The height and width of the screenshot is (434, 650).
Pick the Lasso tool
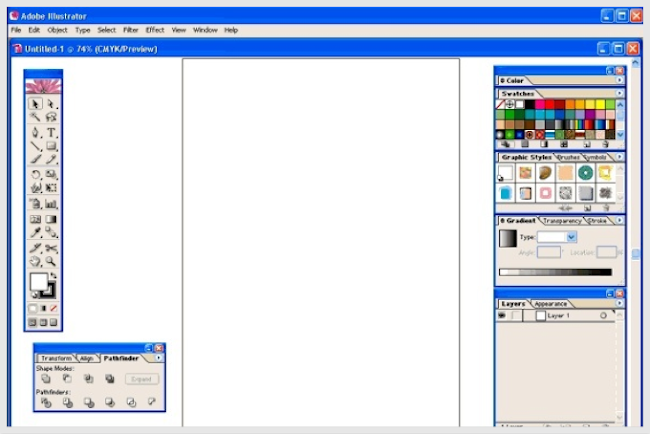pyautogui.click(x=51, y=116)
